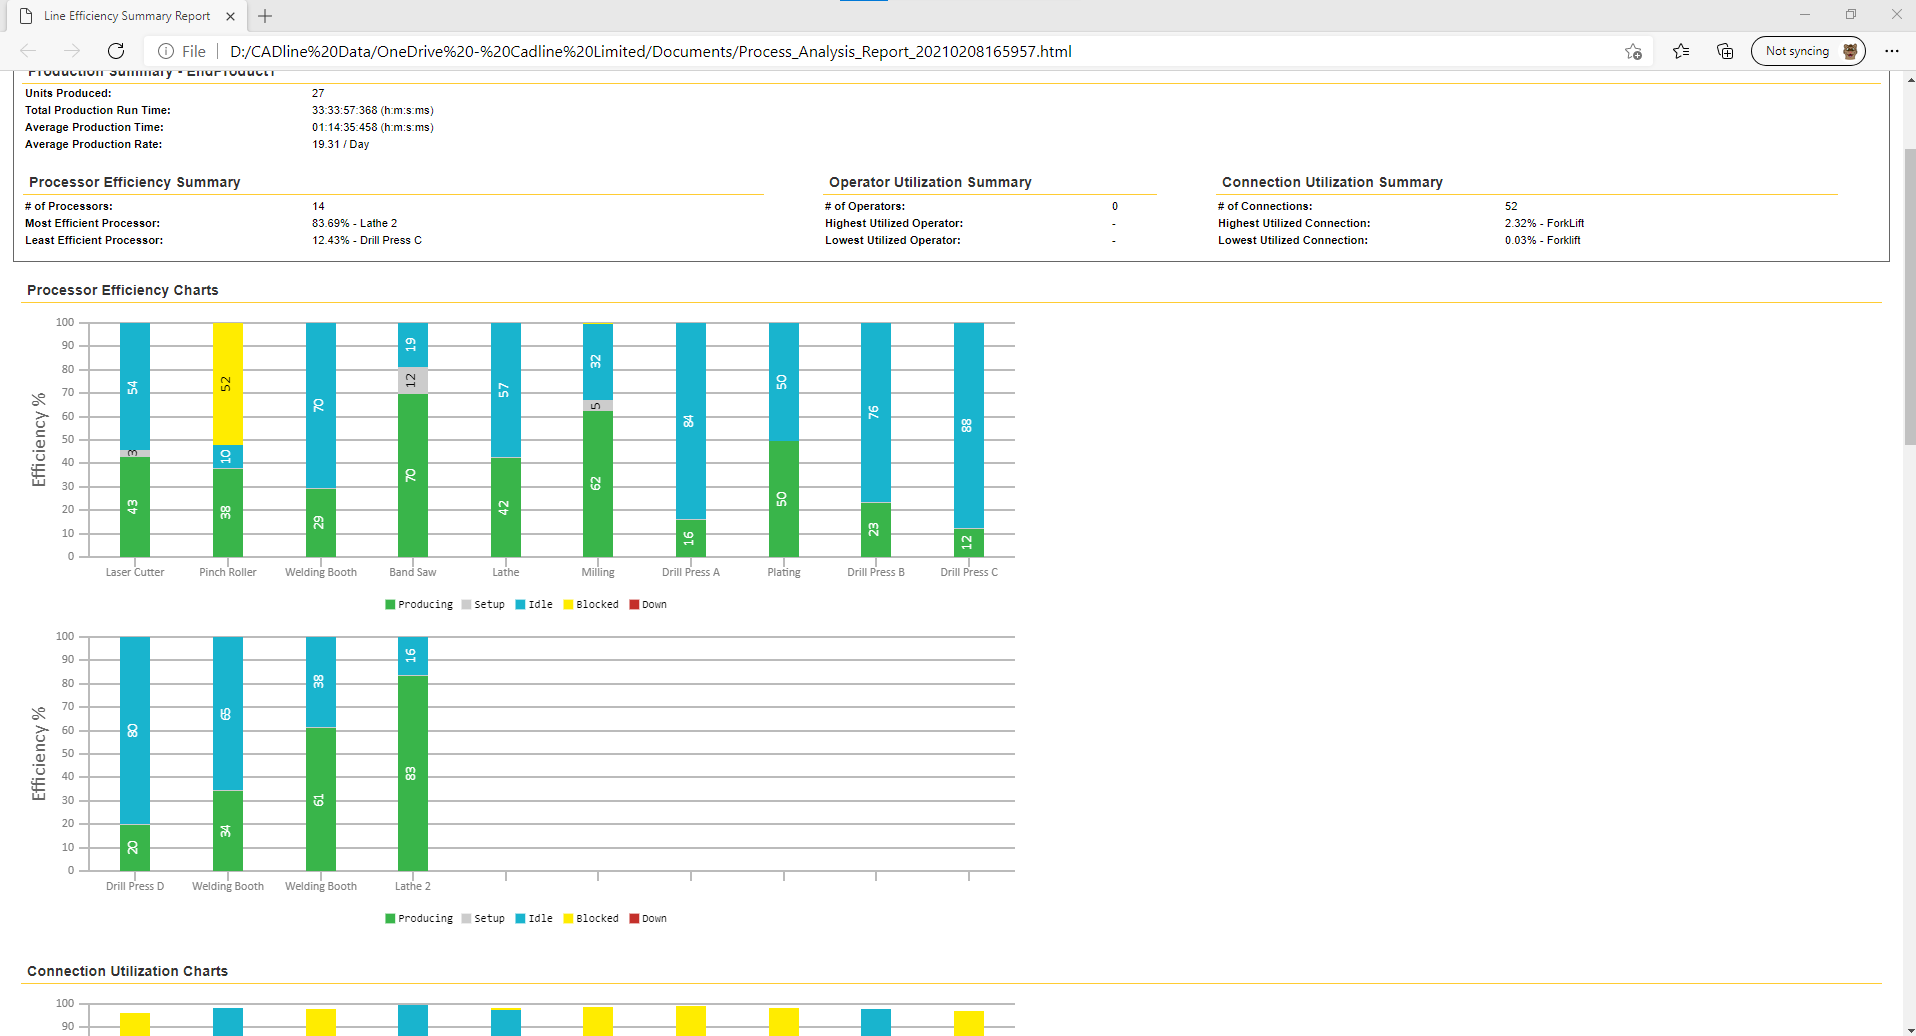This screenshot has height=1036, width=1916.
Task: Open the Not syncing profile dropdown
Action: (x=1808, y=50)
